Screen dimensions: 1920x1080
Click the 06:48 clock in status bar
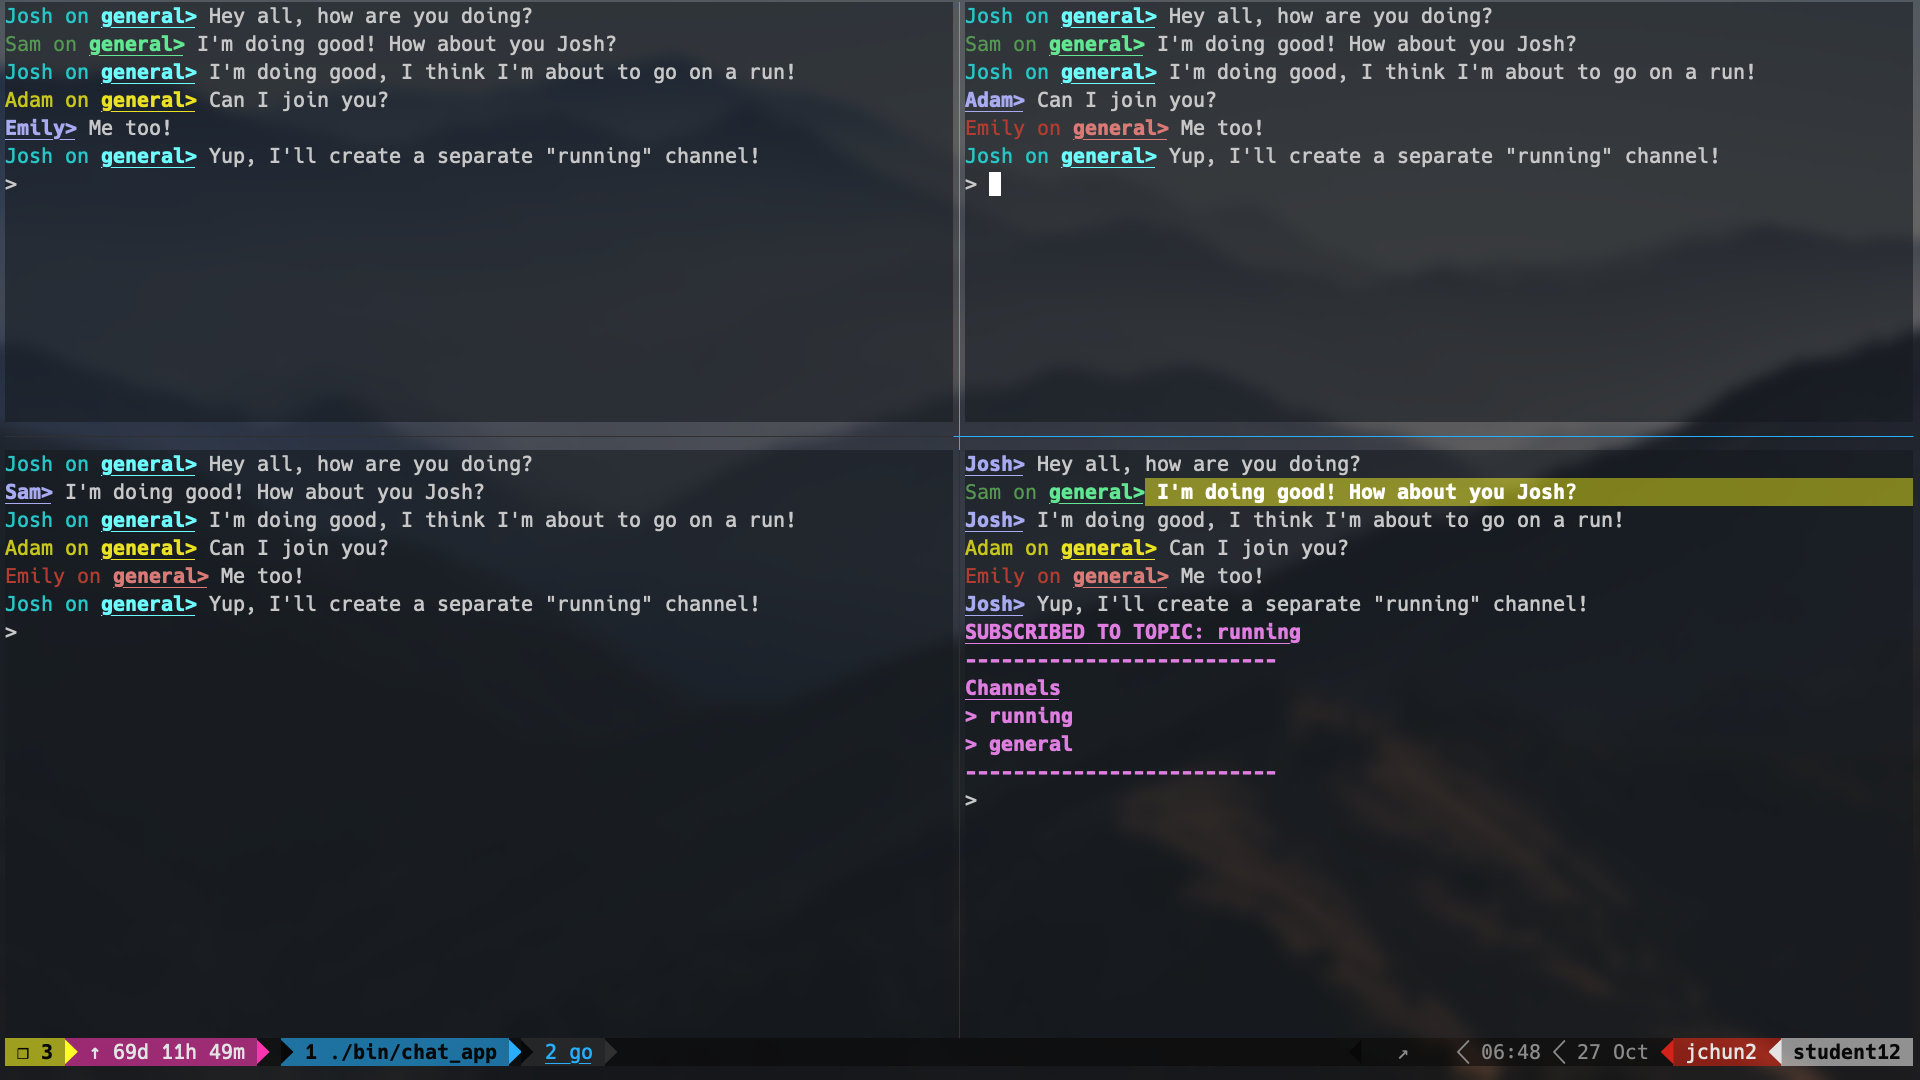pyautogui.click(x=1510, y=1052)
